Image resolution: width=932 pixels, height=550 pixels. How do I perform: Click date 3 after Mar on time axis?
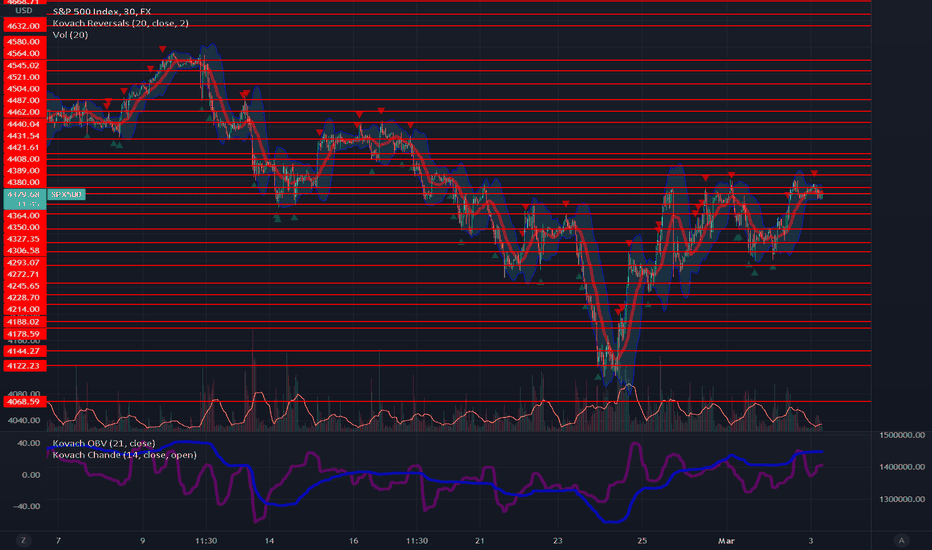pyautogui.click(x=811, y=540)
